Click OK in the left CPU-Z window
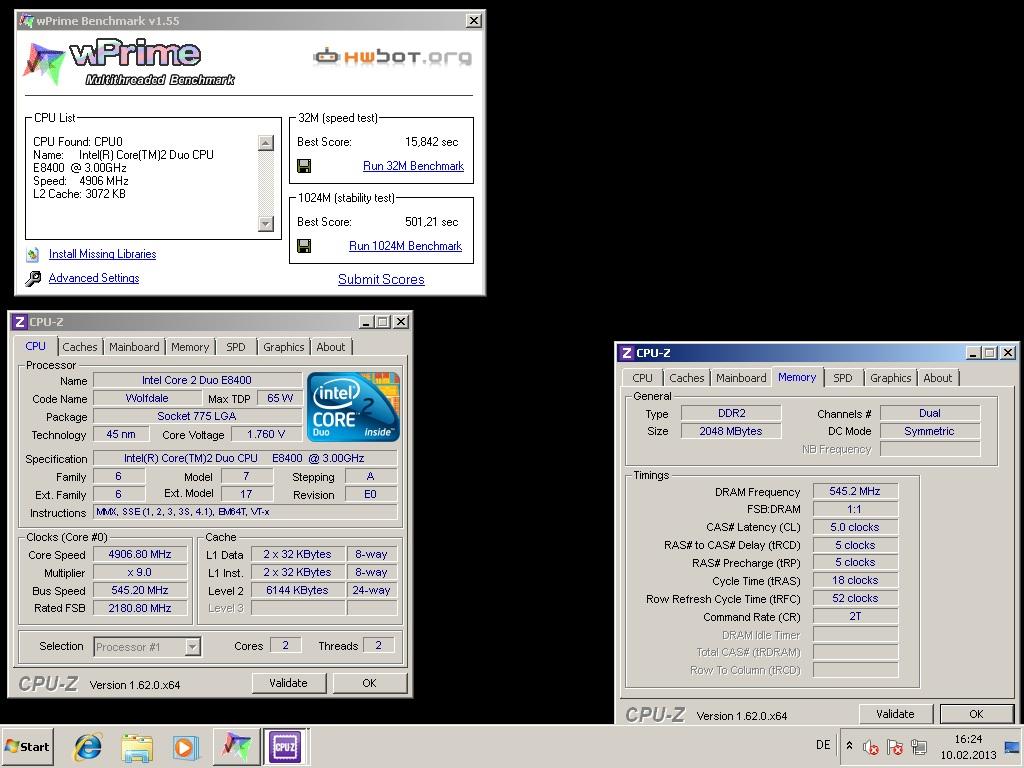Screen dimensions: 1024x768 click(x=370, y=683)
